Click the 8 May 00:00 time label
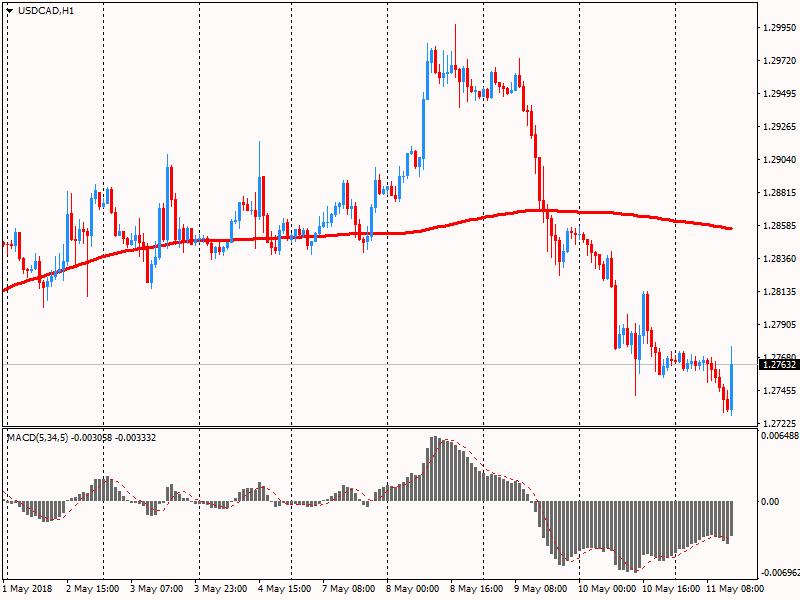The image size is (800, 600). [412, 589]
